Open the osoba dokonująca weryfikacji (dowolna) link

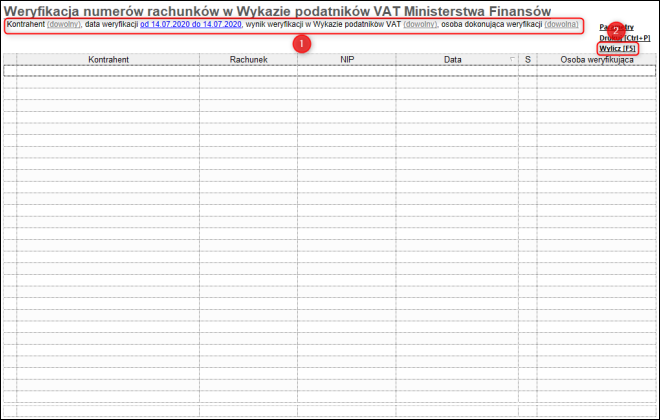562,24
